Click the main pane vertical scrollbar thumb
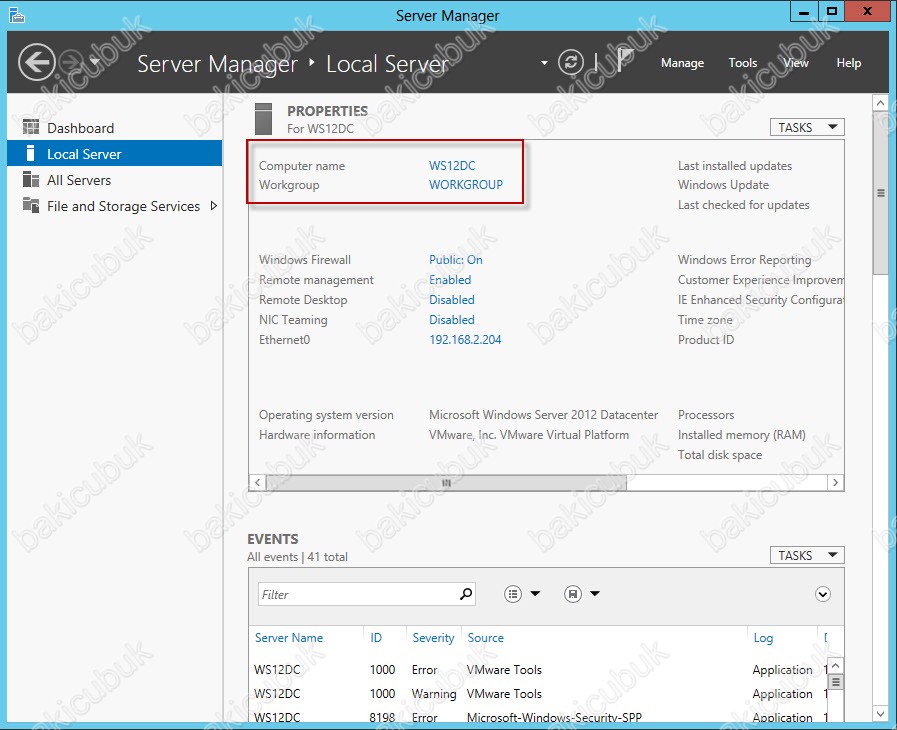Viewport: 897px width, 730px height. pyautogui.click(x=880, y=193)
